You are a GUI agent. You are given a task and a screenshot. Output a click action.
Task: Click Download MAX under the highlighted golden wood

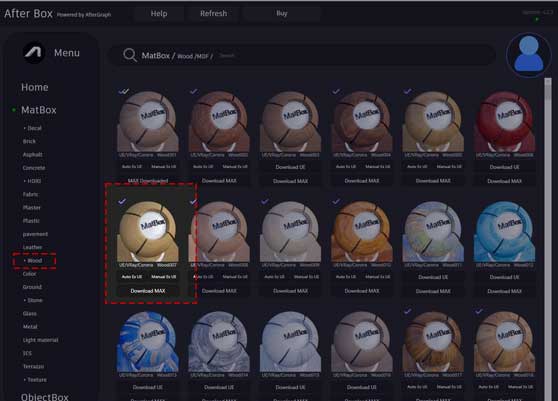[148, 291]
